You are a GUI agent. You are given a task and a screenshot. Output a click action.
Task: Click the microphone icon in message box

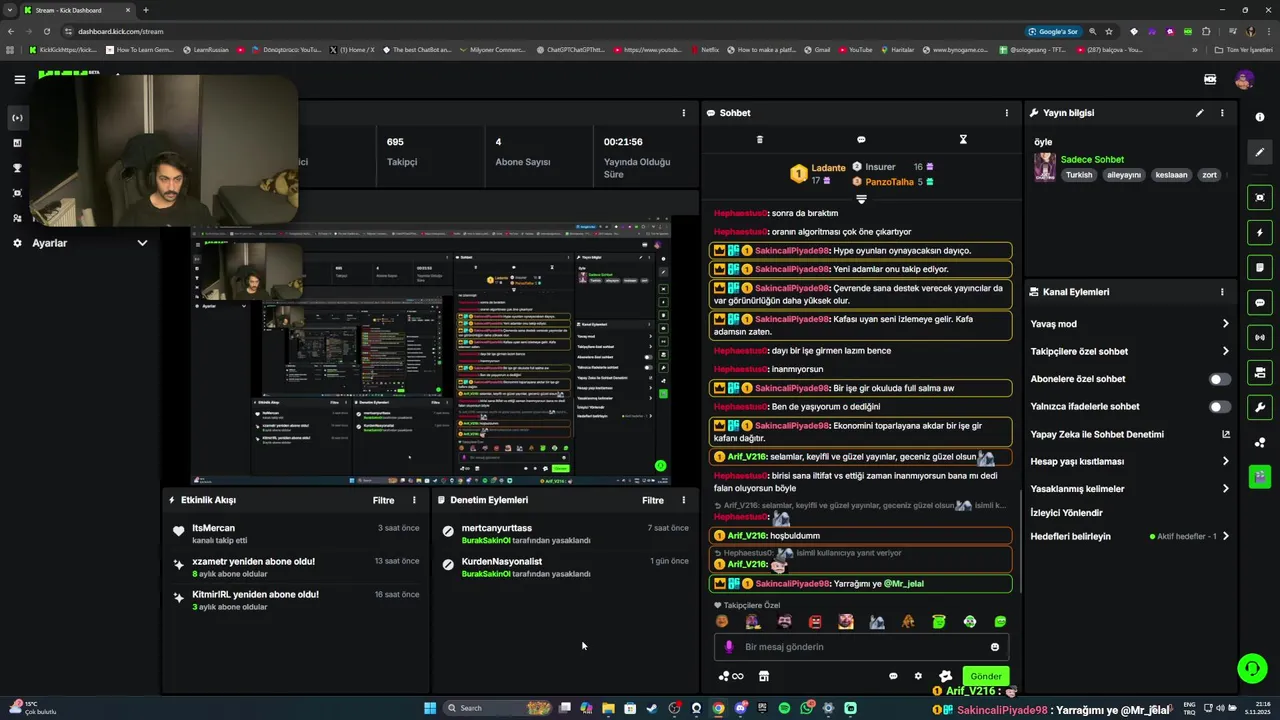728,647
